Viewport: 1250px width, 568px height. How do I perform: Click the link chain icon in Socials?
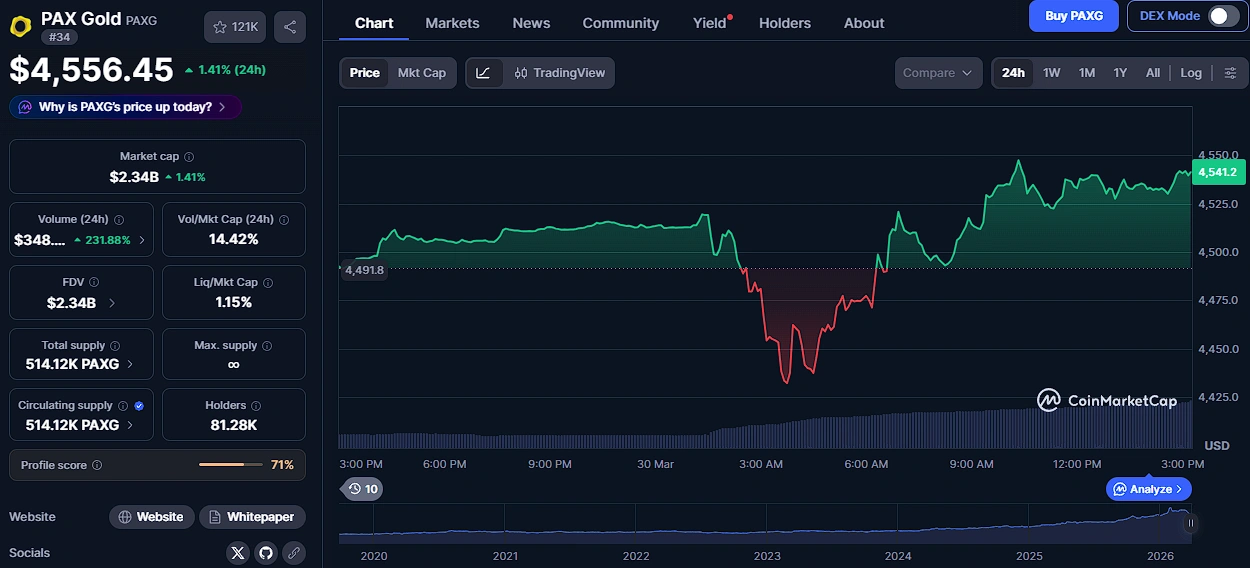click(x=293, y=552)
